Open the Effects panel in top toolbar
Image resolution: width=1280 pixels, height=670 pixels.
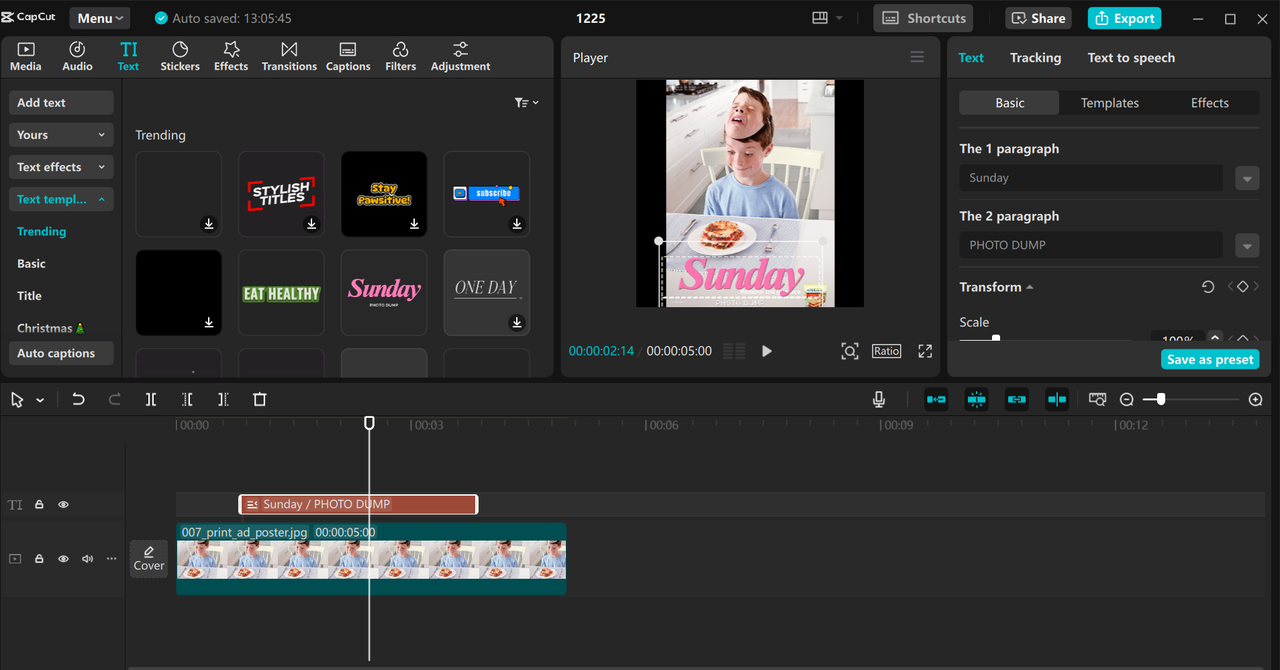pyautogui.click(x=231, y=56)
